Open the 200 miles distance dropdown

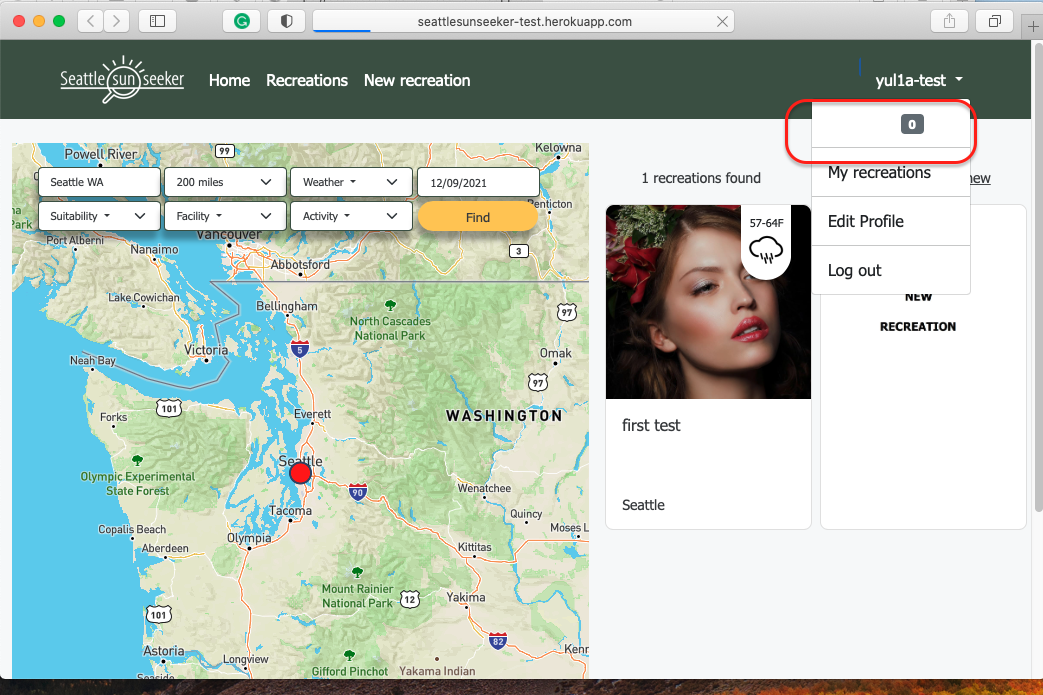[x=225, y=182]
